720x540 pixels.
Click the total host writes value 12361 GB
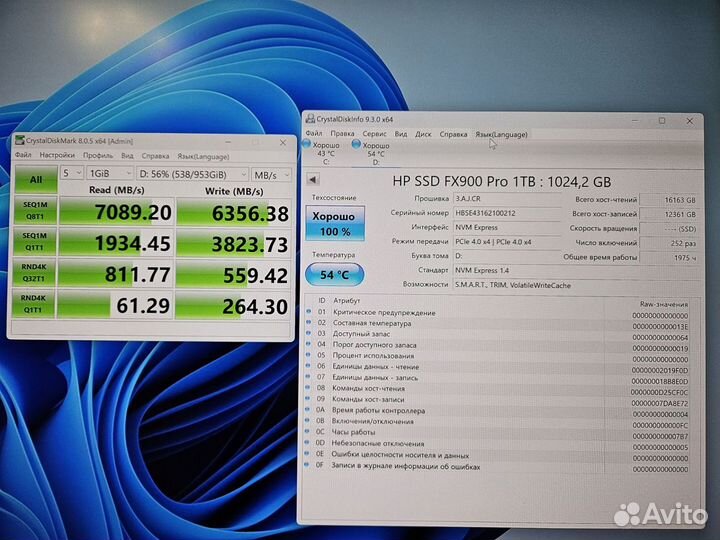(669, 214)
